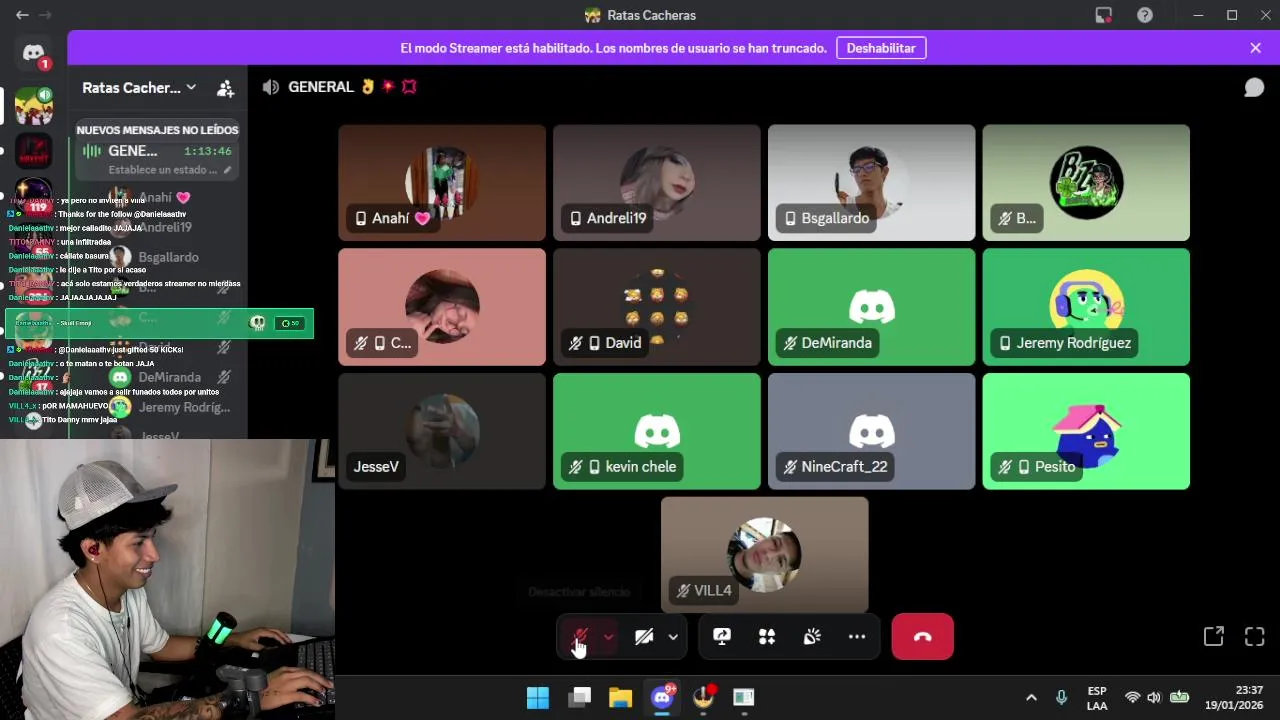Focus Andreli19's call tile

(657, 182)
